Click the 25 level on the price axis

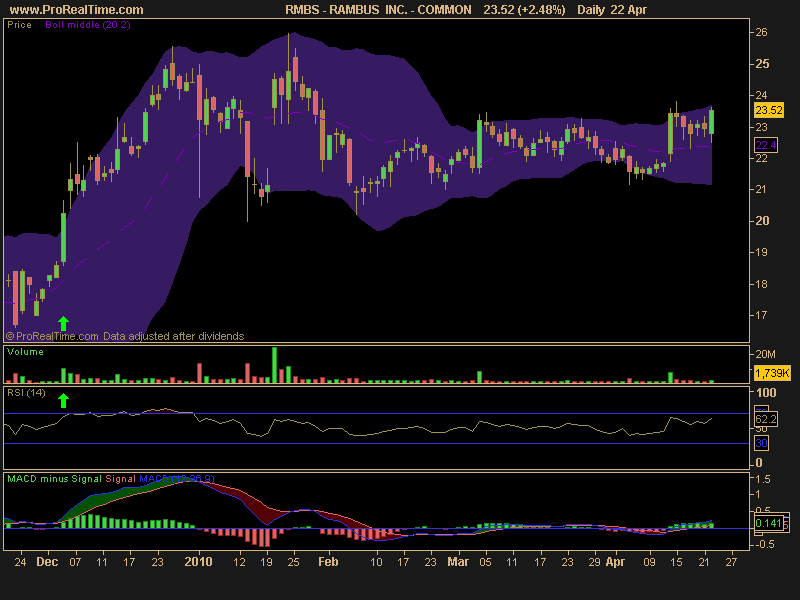point(762,64)
